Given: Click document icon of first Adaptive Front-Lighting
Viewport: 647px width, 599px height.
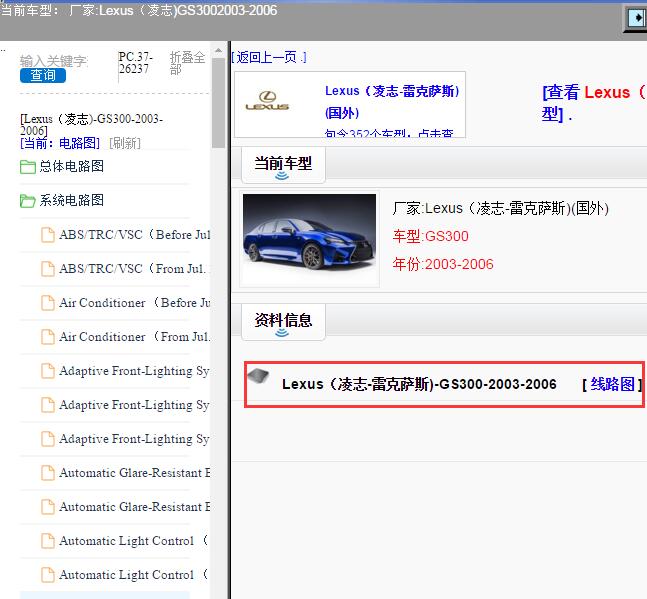Looking at the screenshot, I should 48,371.
